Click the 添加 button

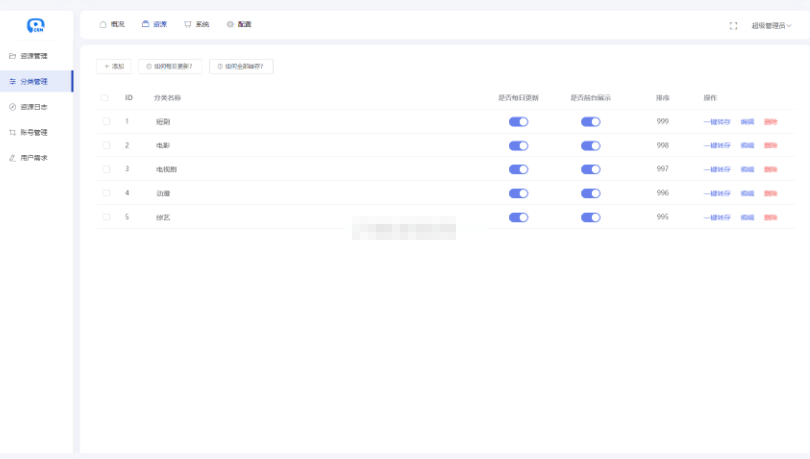click(x=113, y=67)
